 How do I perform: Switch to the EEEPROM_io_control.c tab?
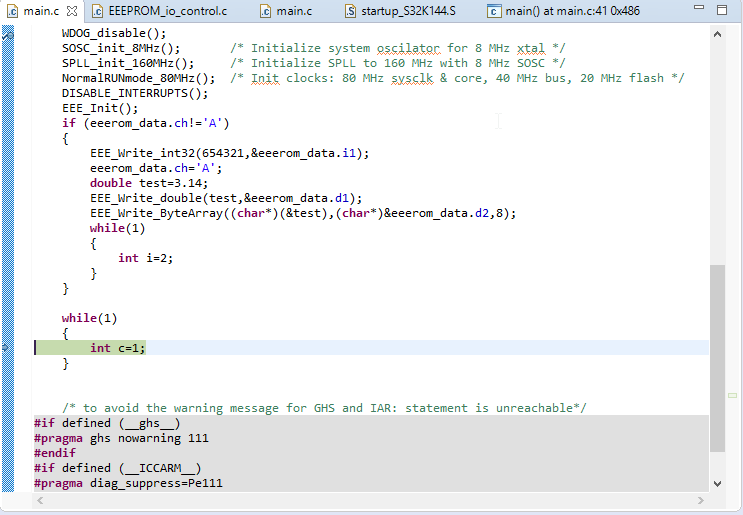[x=160, y=11]
